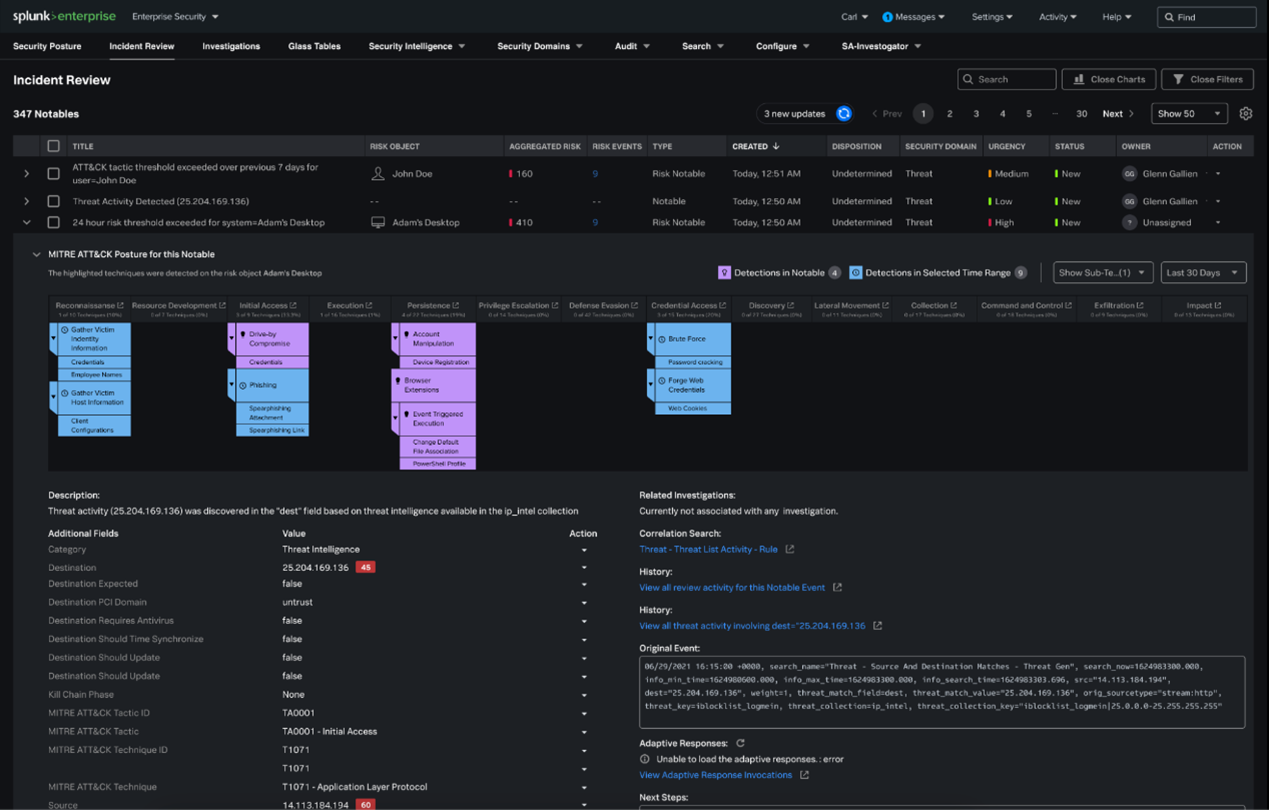Check the 24 hour risk threshold notable checkbox
Viewport: 1269px width, 810px height.
click(x=54, y=222)
